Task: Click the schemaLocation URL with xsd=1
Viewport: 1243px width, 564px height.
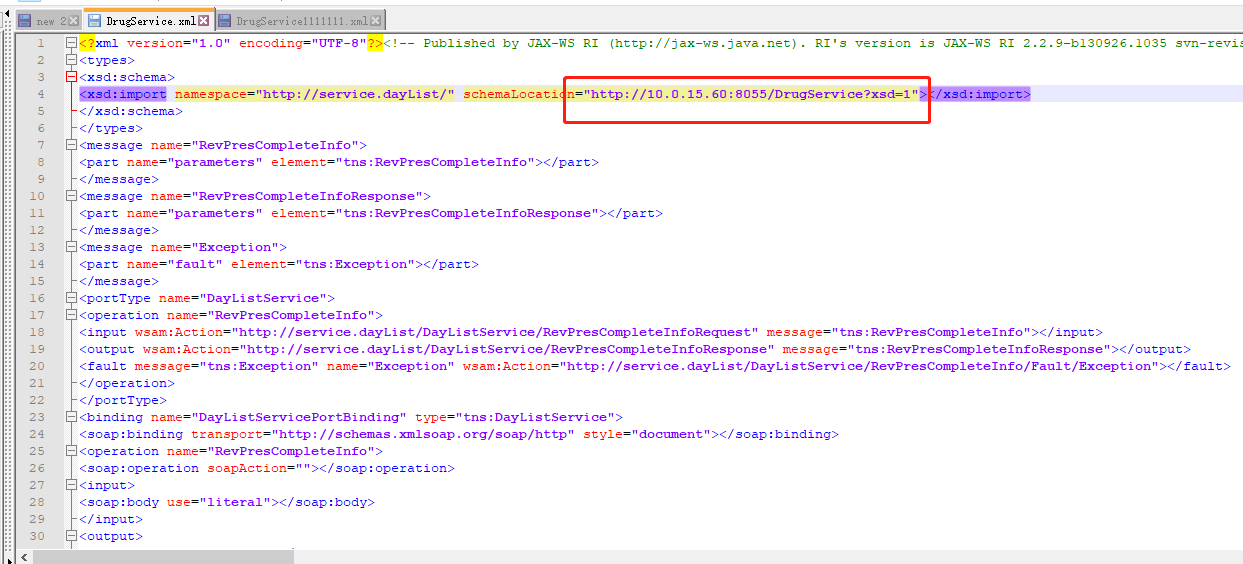Action: point(751,94)
